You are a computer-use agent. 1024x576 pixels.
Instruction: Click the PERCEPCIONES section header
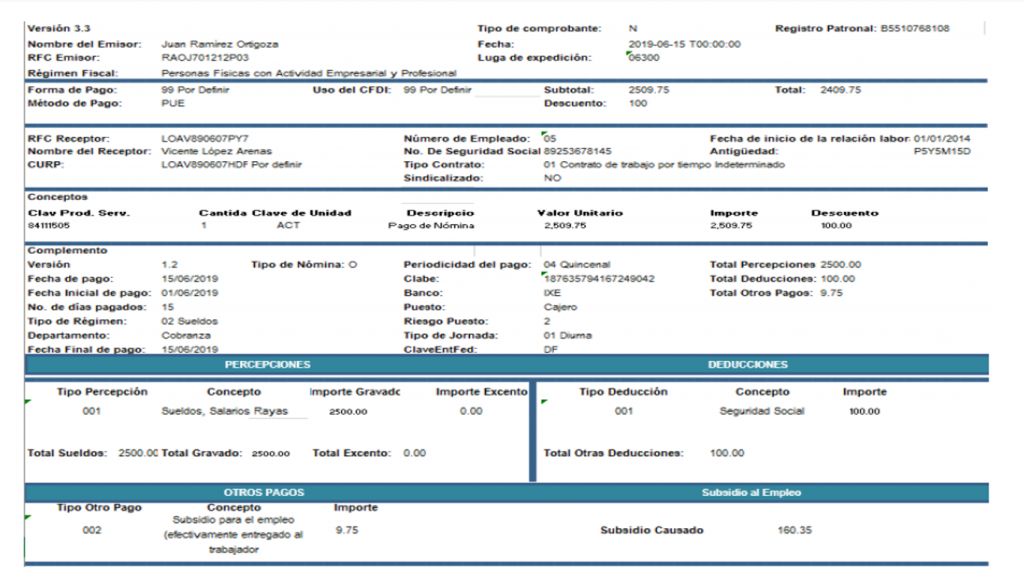pos(267,365)
